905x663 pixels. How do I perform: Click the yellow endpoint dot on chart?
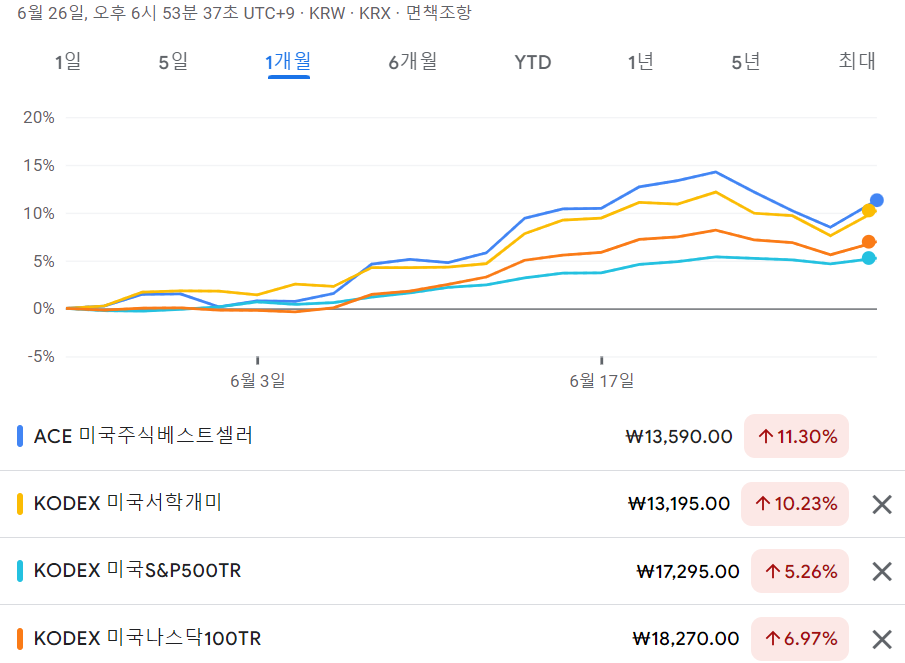point(869,211)
